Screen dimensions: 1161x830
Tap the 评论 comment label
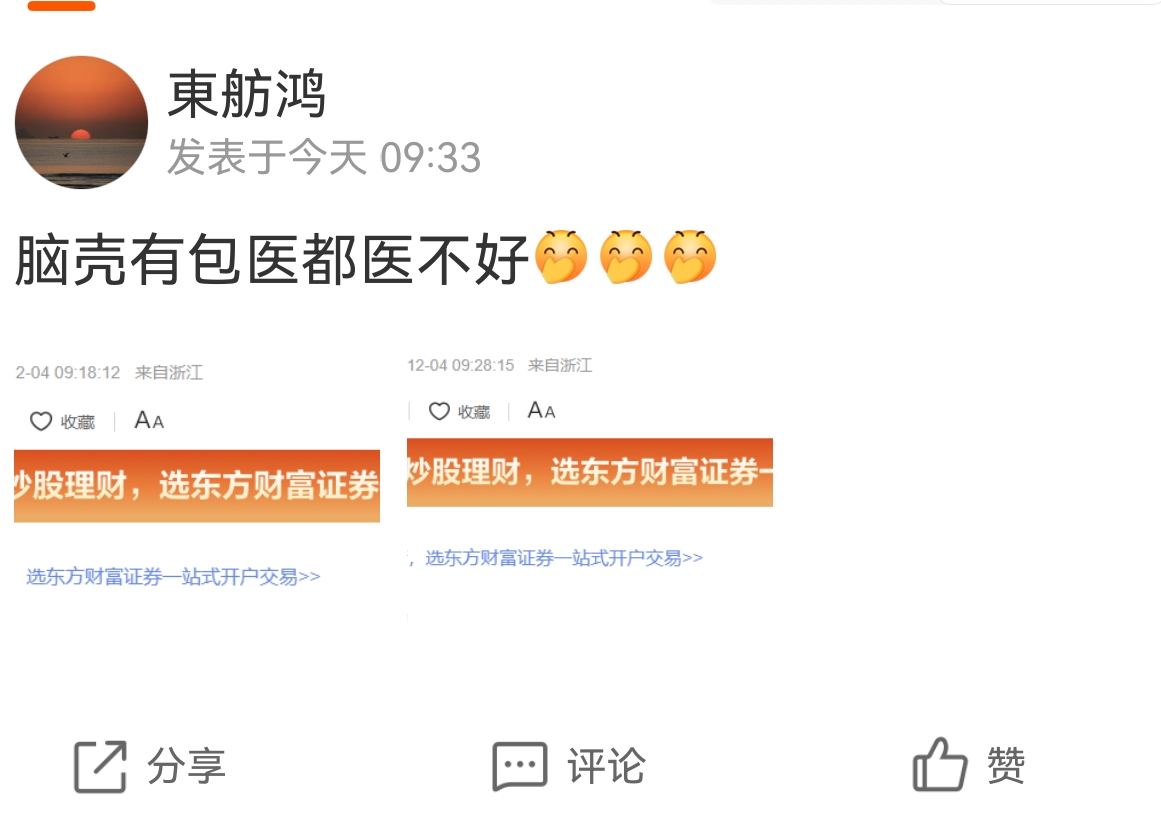tap(606, 766)
